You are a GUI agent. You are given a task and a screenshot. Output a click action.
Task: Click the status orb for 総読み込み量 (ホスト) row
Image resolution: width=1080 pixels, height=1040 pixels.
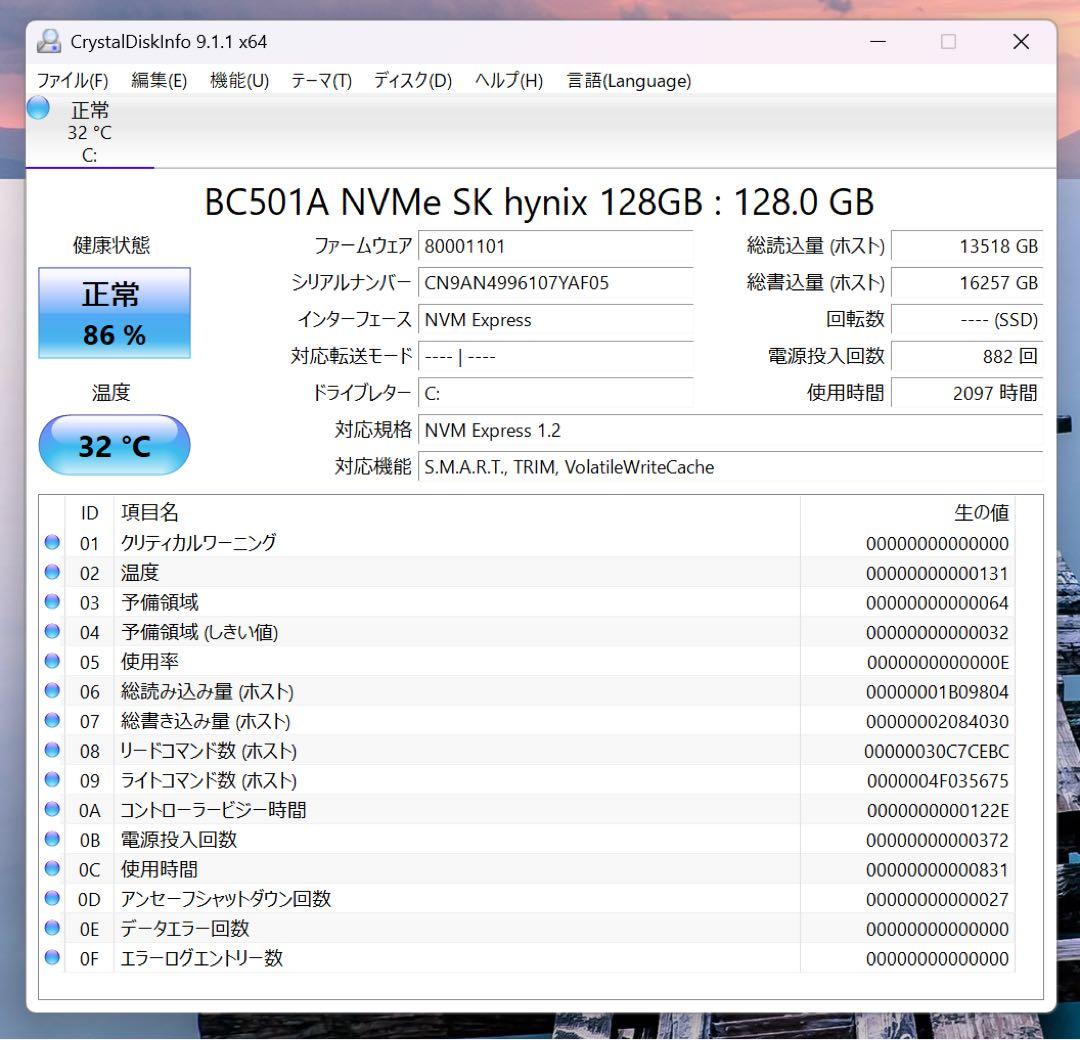click(x=52, y=690)
